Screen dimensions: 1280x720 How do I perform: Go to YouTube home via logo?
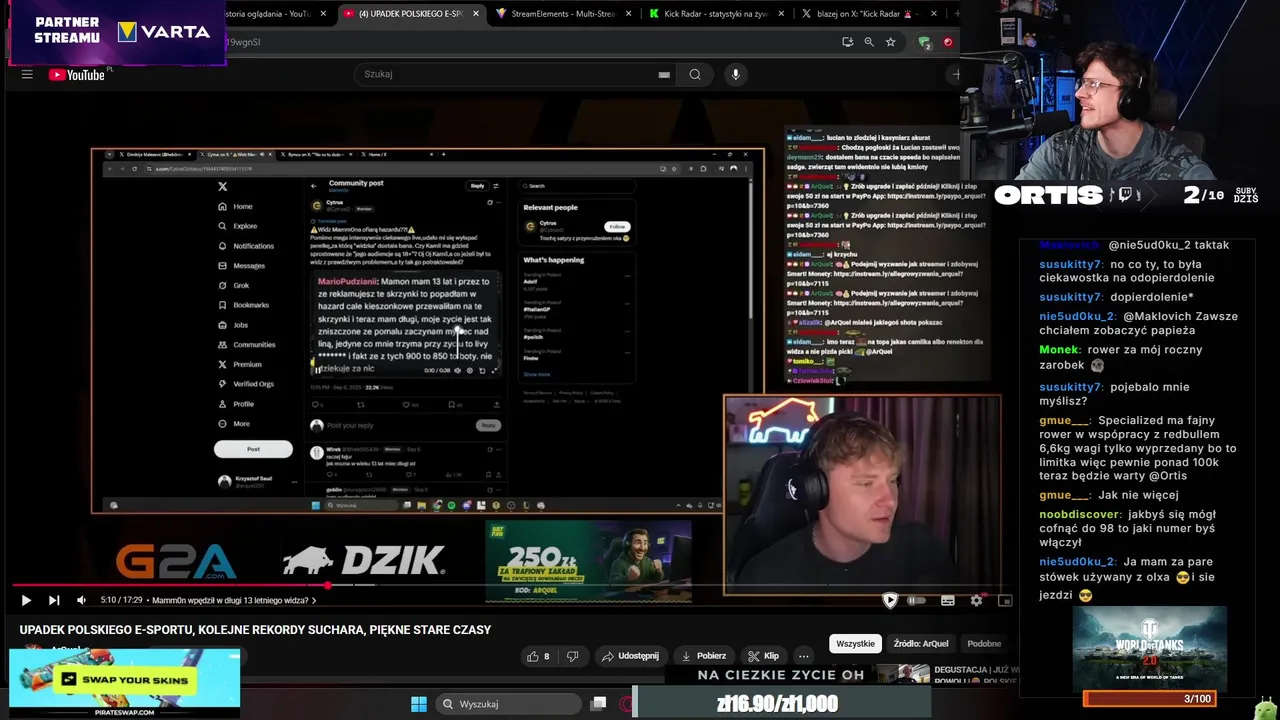point(78,74)
